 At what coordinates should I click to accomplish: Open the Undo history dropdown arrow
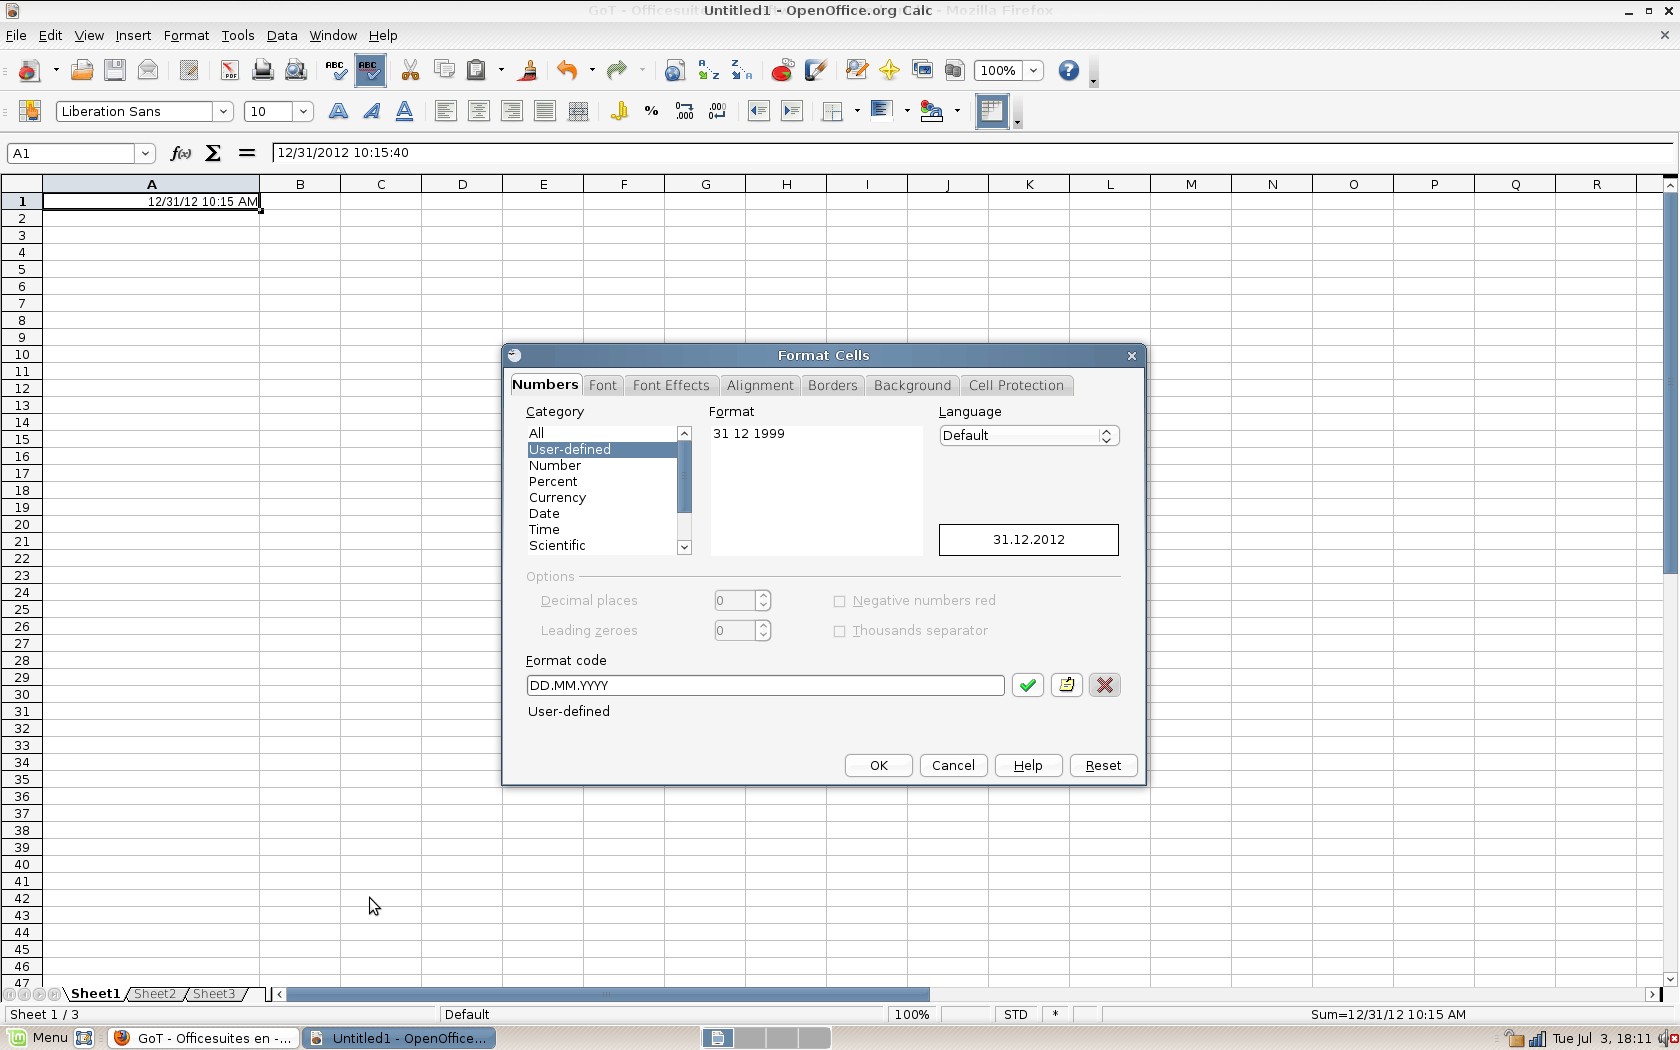(x=592, y=70)
